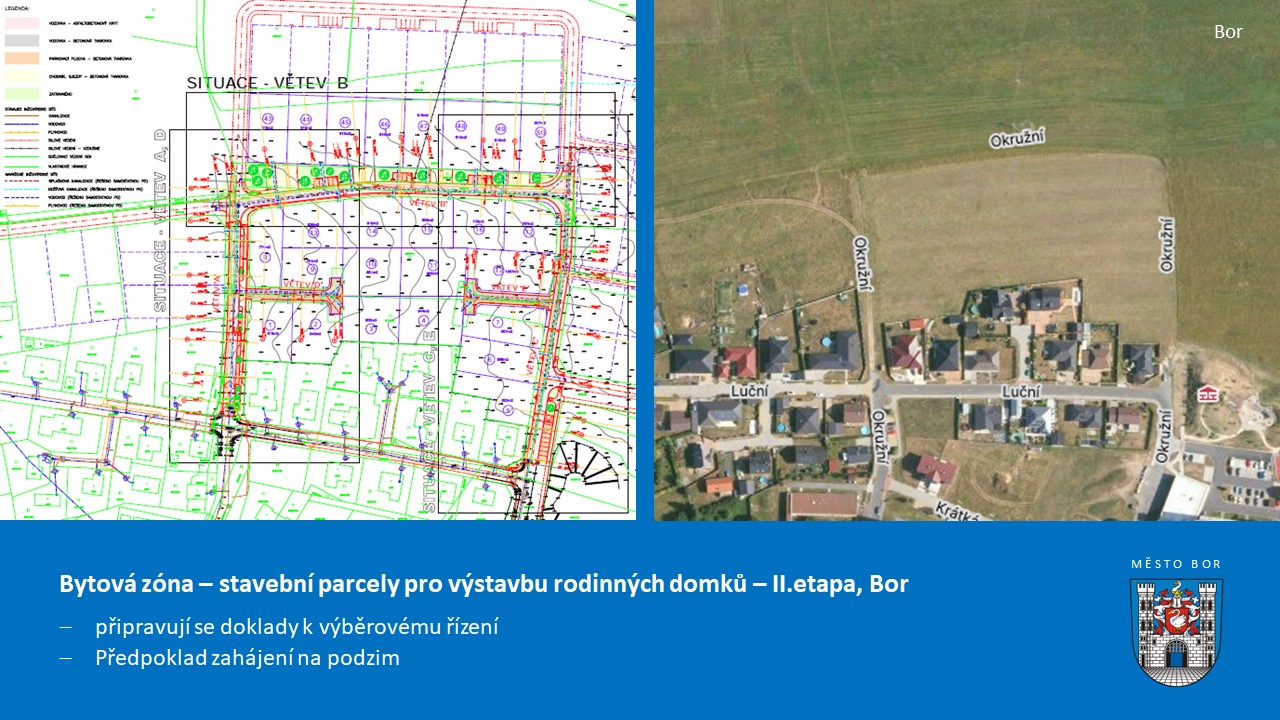Click the bullet about "výběrovému řízení"
Screen dimensions: 1280x720
pos(297,627)
